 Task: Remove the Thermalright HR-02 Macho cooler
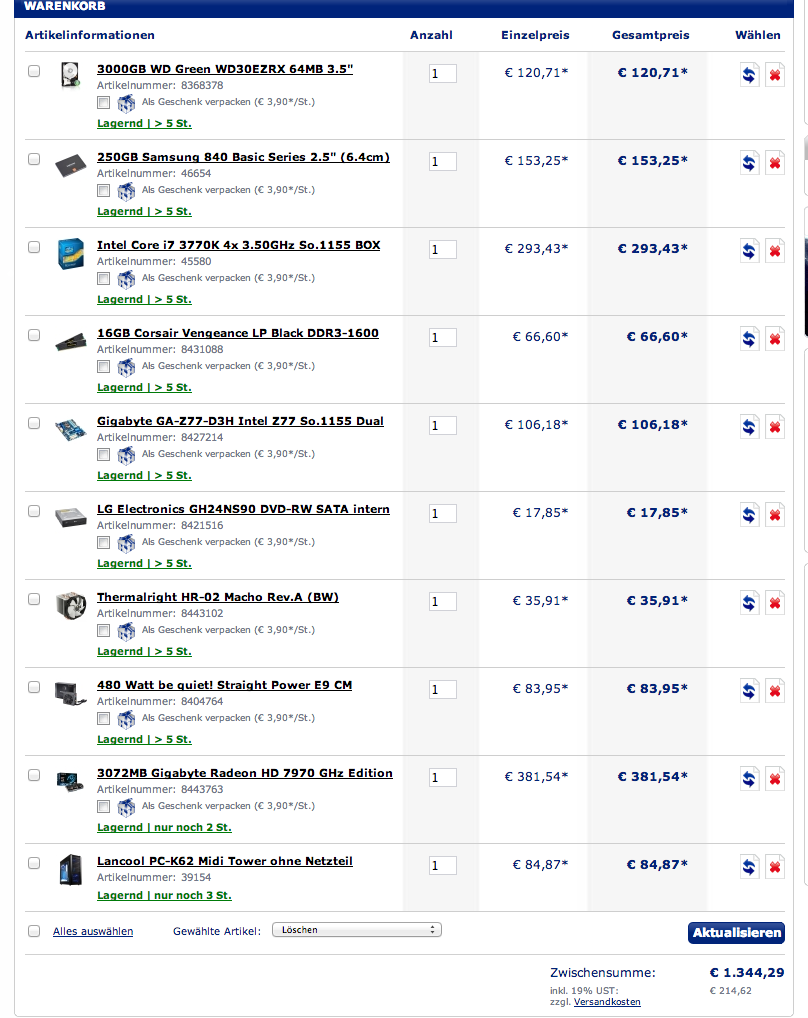click(774, 603)
